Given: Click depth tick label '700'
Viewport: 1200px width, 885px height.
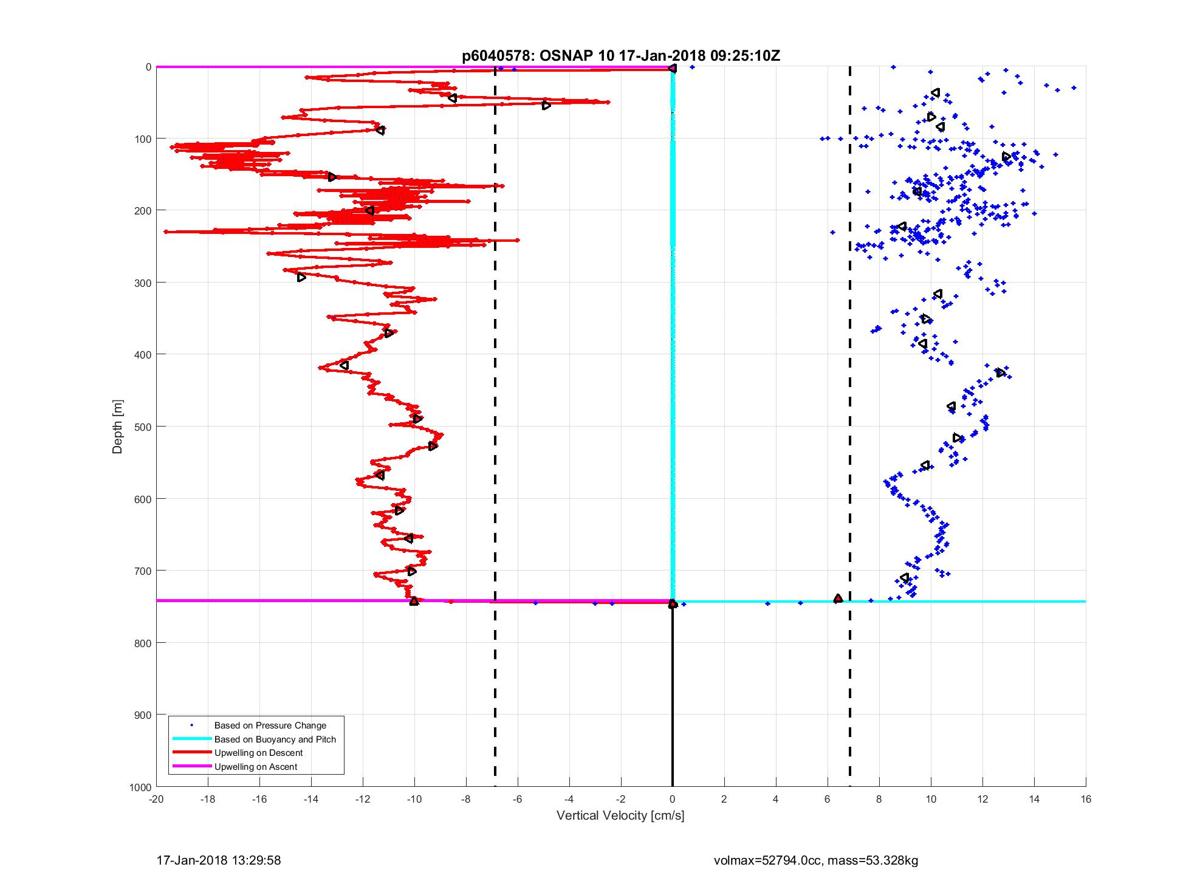Looking at the screenshot, I should (x=142, y=571).
